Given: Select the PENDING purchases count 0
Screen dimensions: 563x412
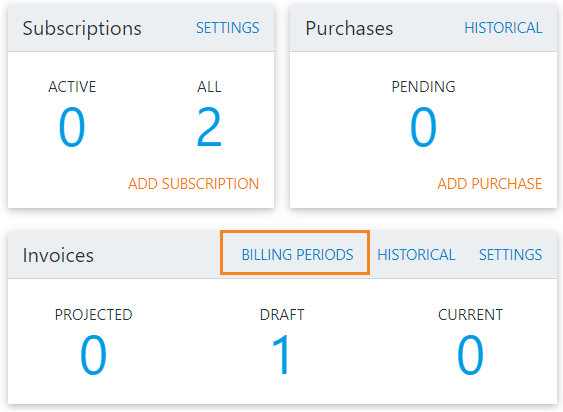Looking at the screenshot, I should [423, 127].
